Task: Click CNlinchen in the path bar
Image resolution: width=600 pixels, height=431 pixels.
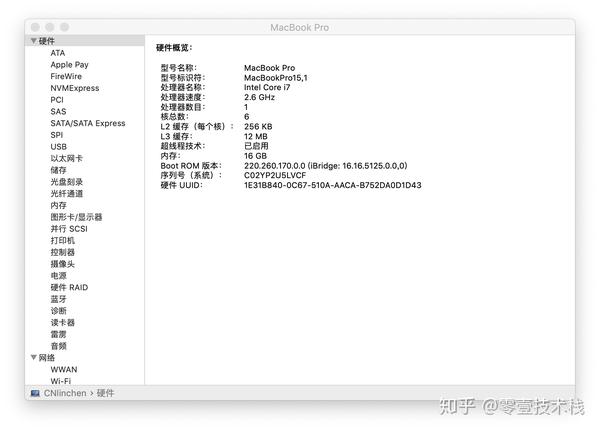Action: click(x=65, y=393)
